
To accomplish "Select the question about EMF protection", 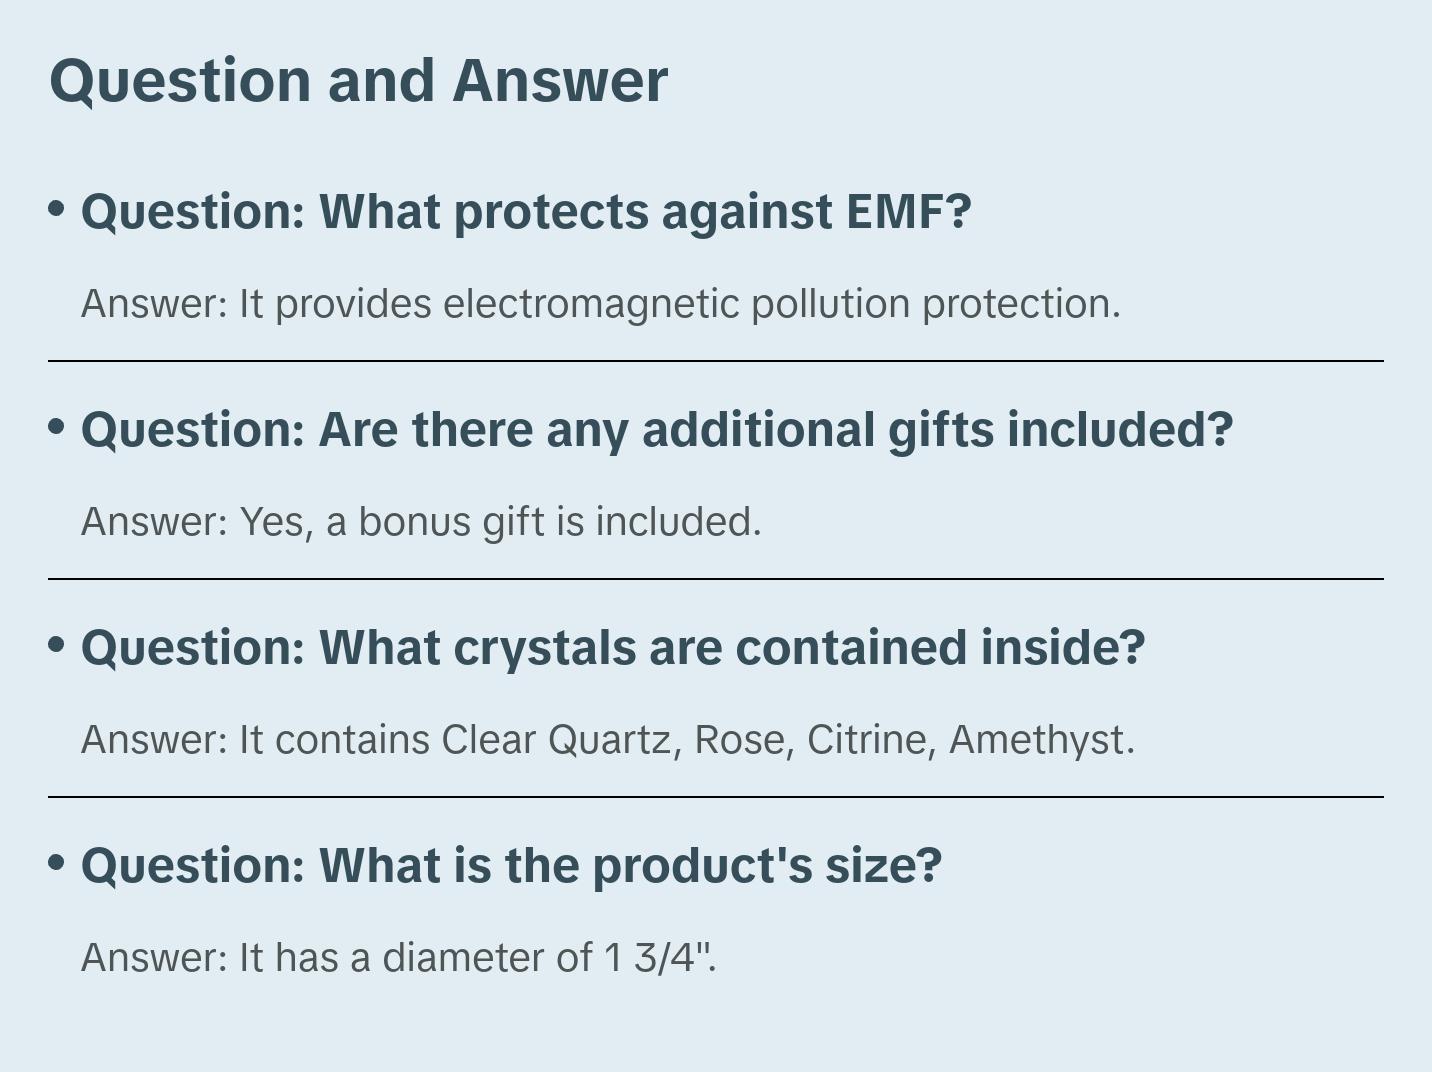I will [x=526, y=212].
